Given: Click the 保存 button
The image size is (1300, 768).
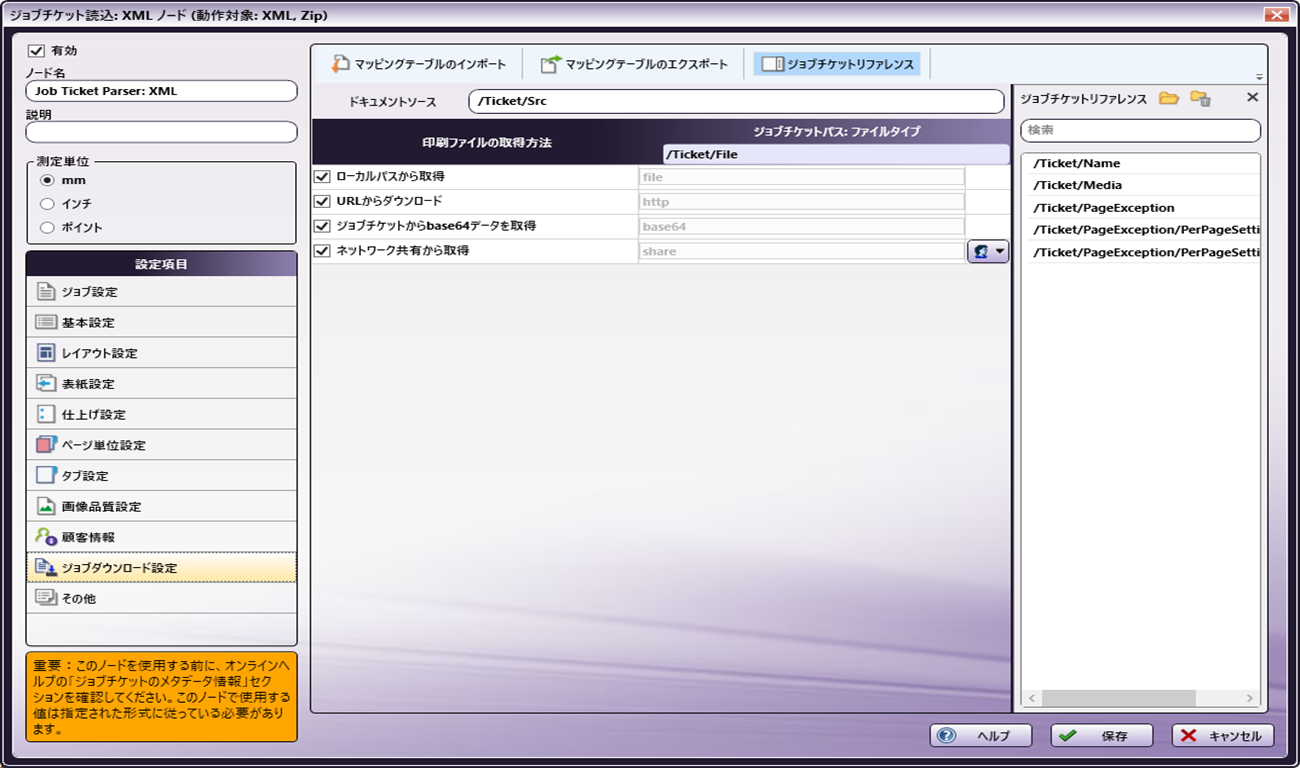Looking at the screenshot, I should click(1102, 736).
